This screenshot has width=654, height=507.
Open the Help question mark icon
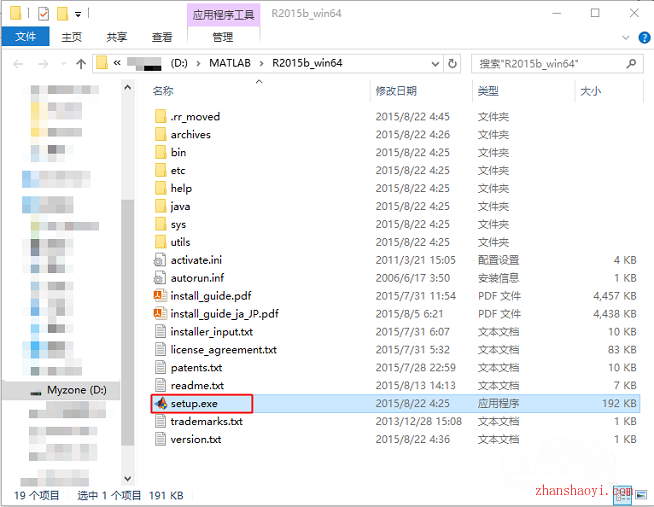coord(644,38)
